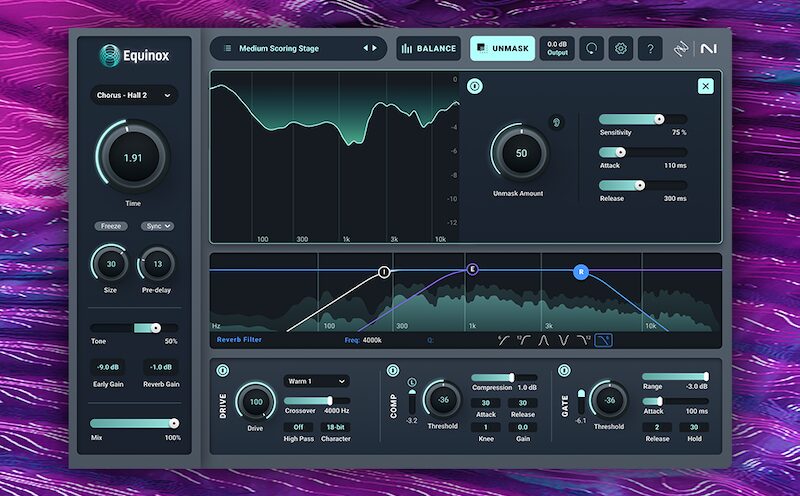Click the Early Gain -9.0 dB field
The image size is (800, 496).
point(108,367)
